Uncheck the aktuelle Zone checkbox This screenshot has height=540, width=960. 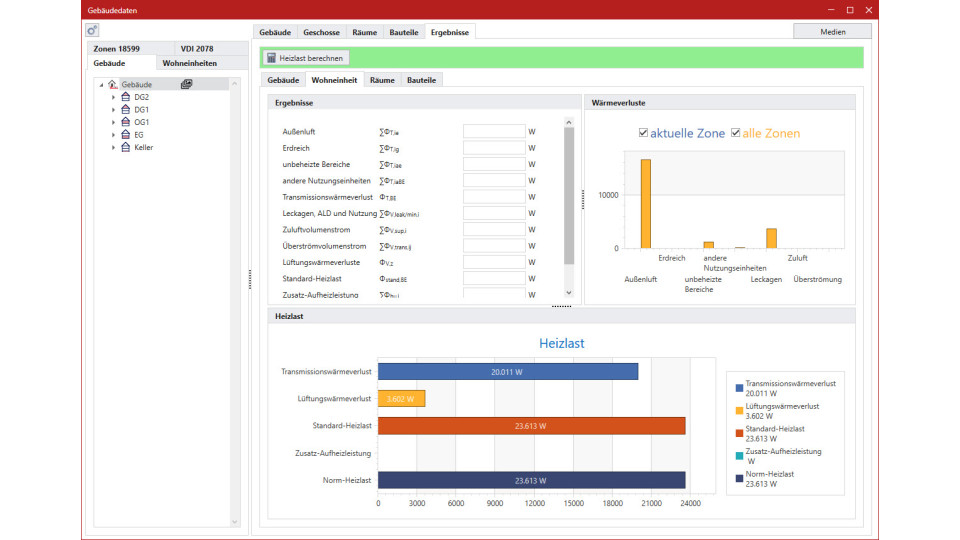click(x=644, y=133)
